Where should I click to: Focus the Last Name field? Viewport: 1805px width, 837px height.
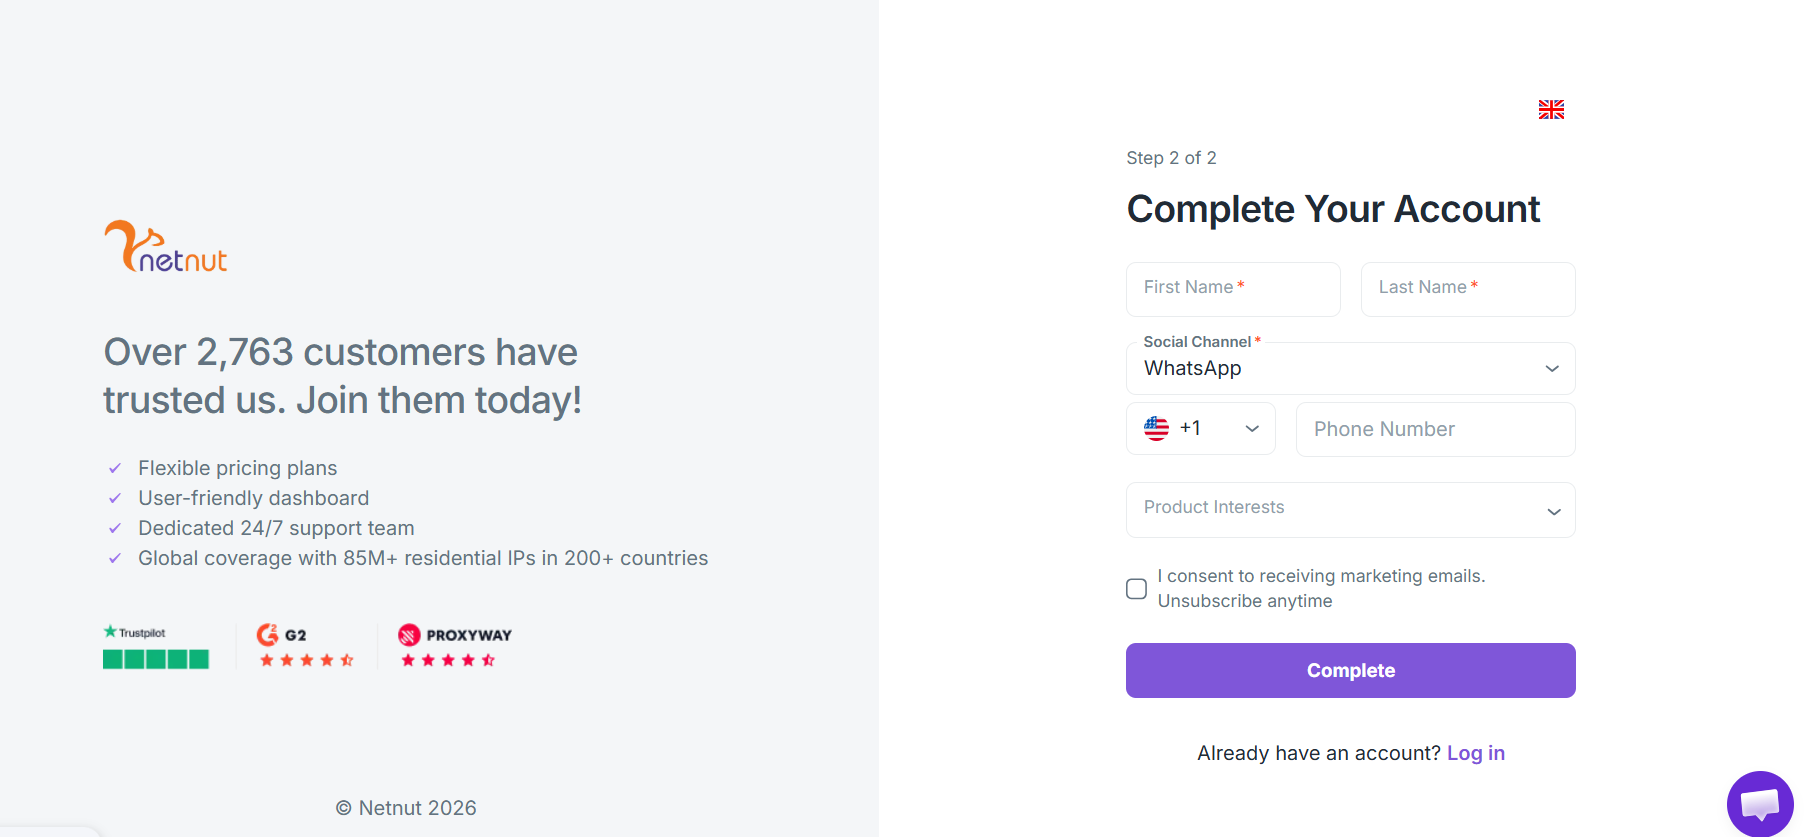pyautogui.click(x=1467, y=289)
